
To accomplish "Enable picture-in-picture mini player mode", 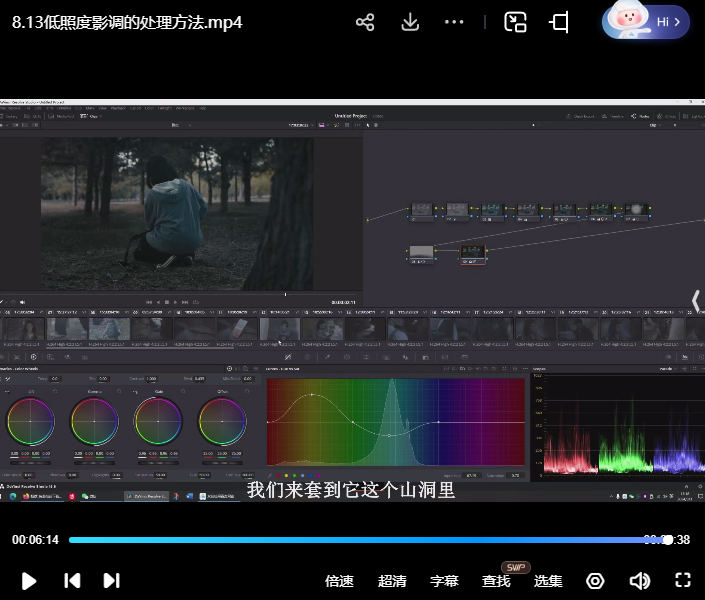I will pos(515,22).
